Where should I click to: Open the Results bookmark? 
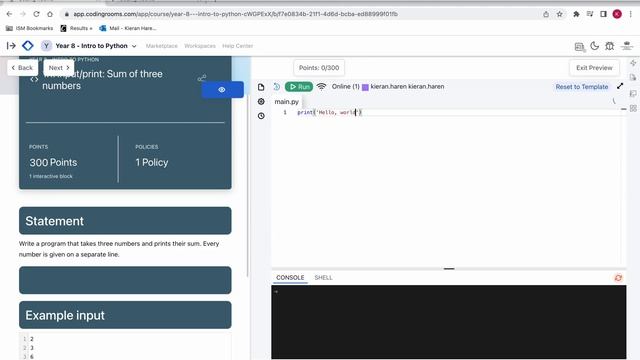(x=76, y=28)
